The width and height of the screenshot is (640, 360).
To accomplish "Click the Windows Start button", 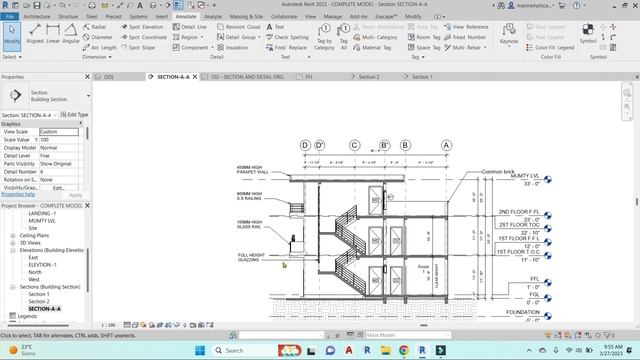I will (x=200, y=350).
